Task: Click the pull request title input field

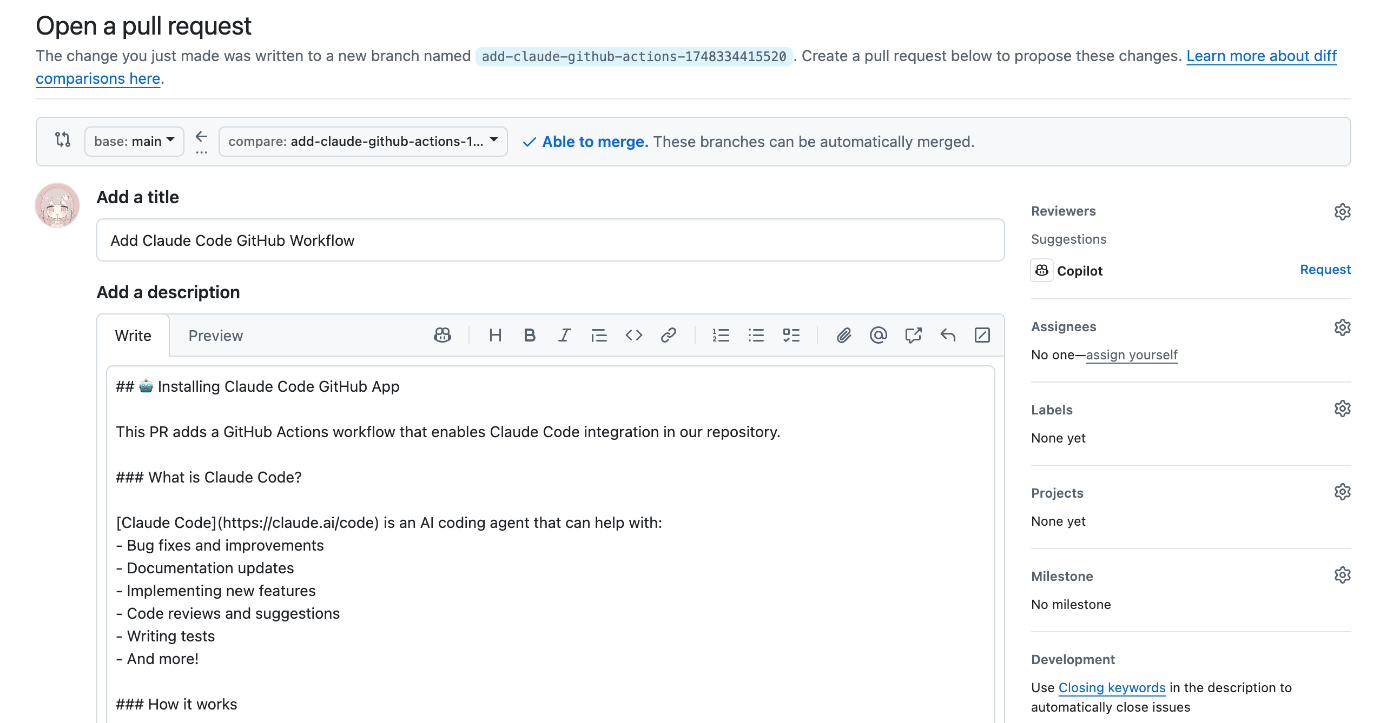Action: pyautogui.click(x=550, y=240)
